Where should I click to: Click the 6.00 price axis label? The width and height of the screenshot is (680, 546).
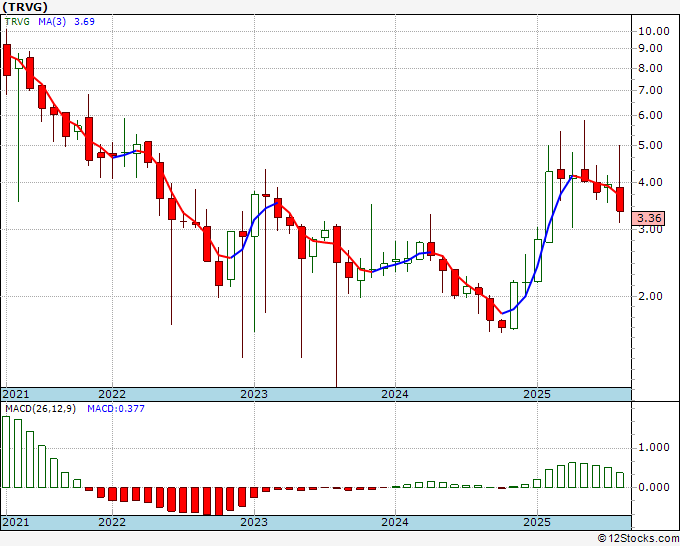point(650,116)
